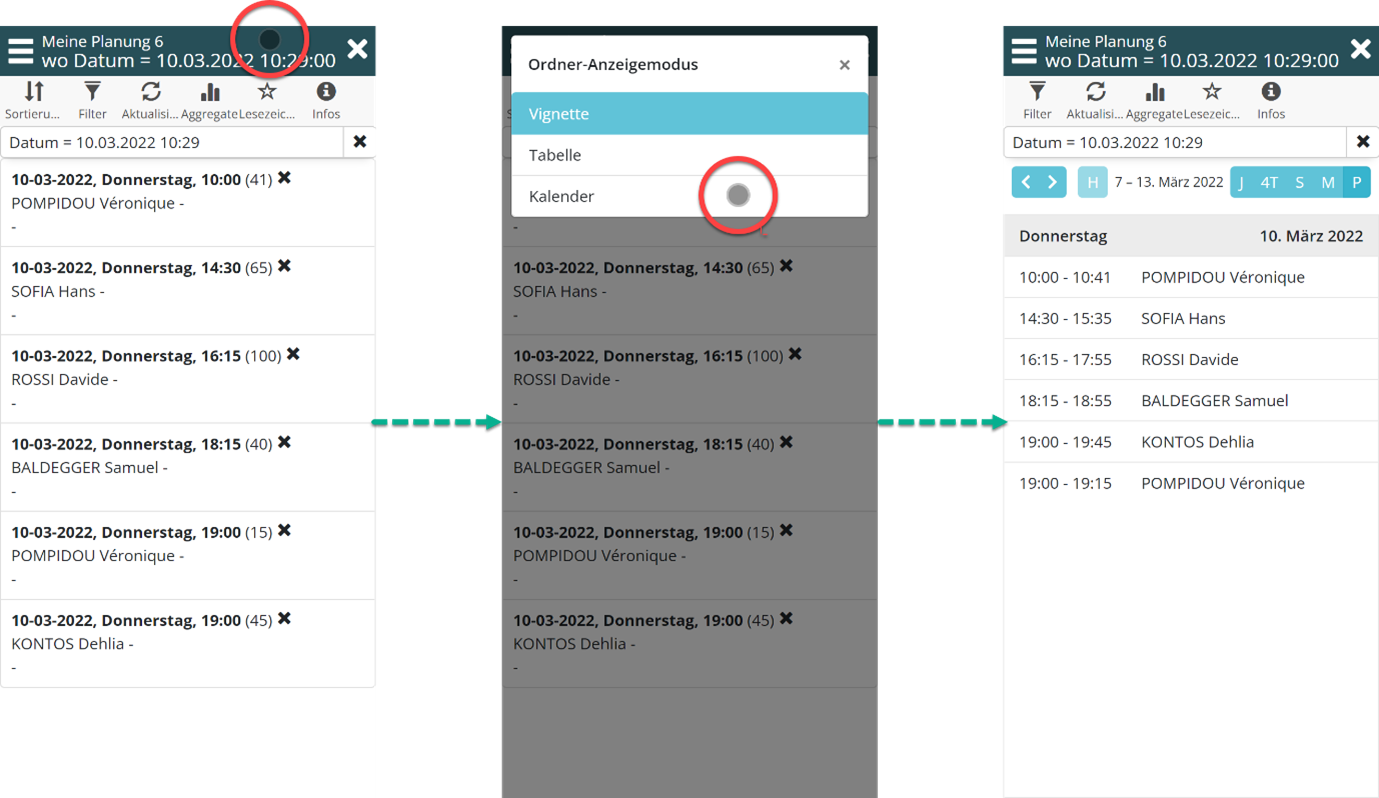Click the Aggregate bar chart icon in the left panel

pos(210,93)
